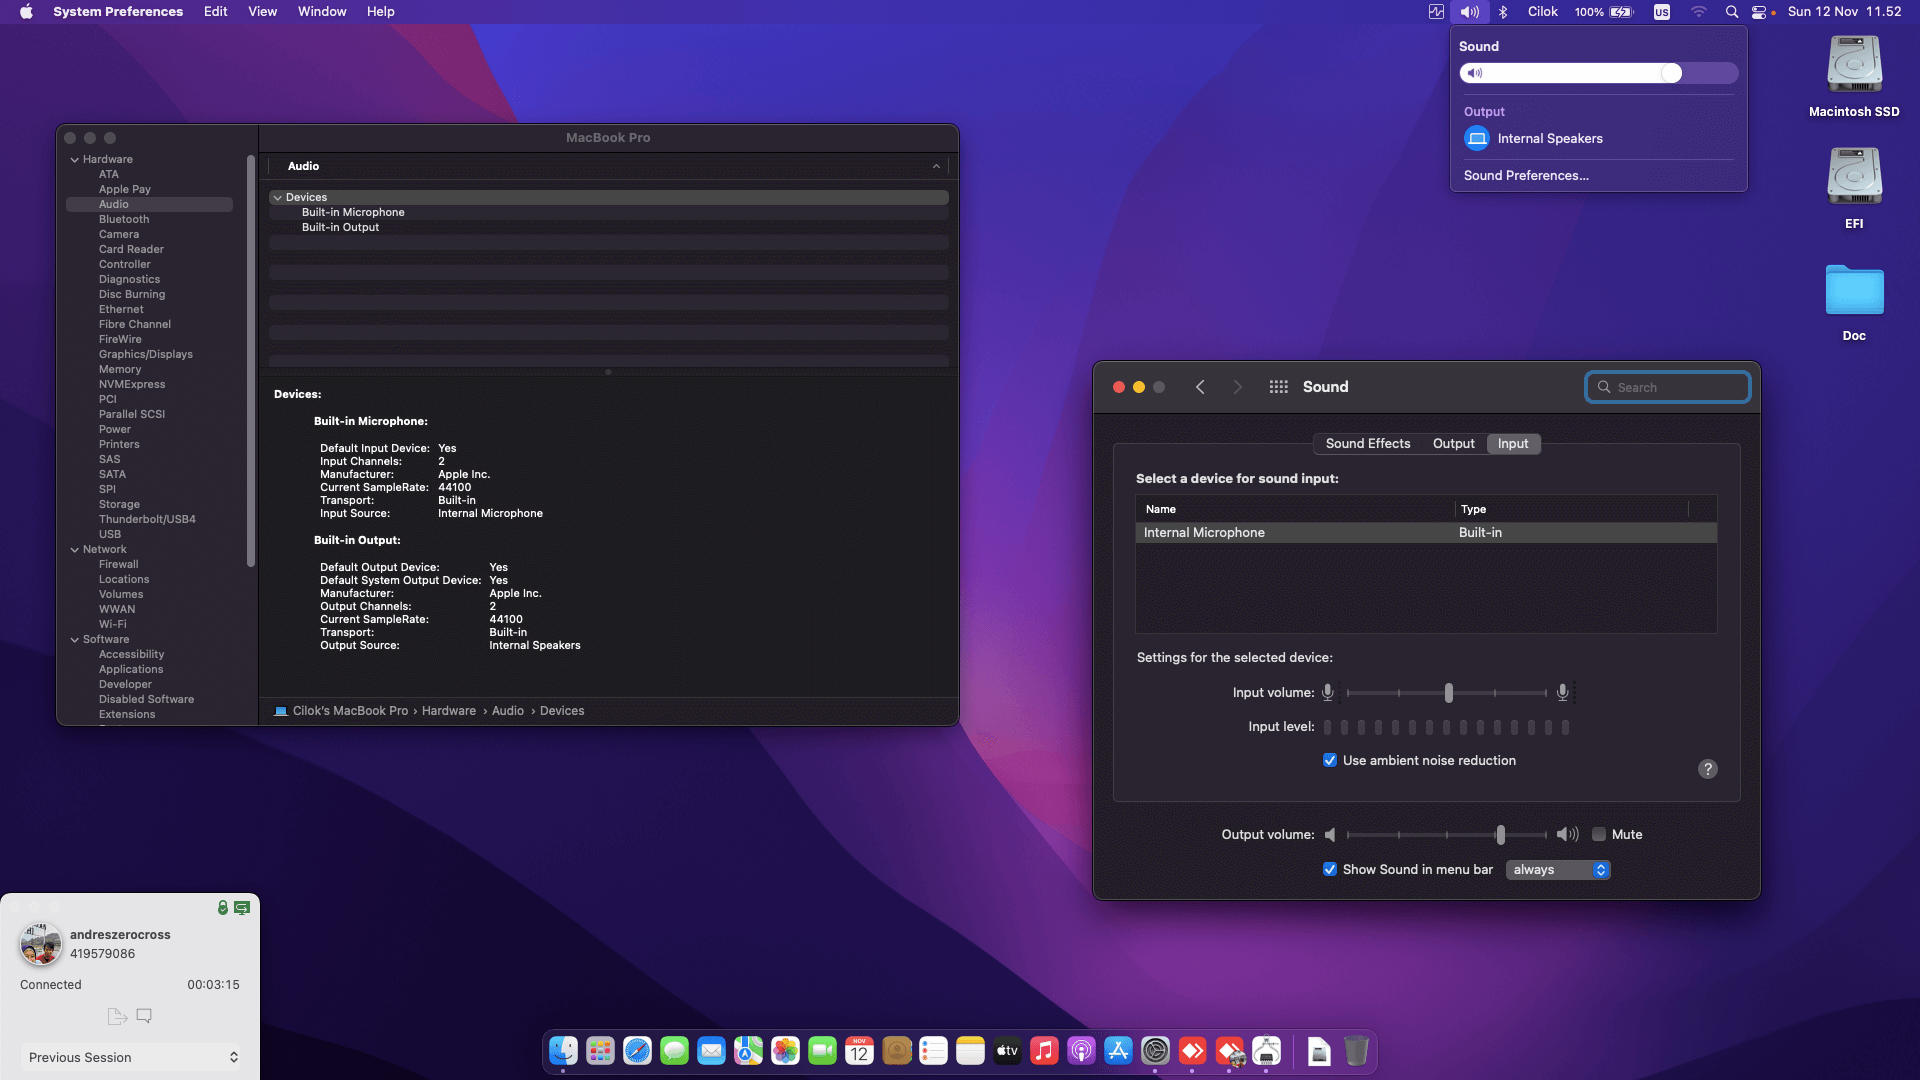Switch to the Output tab

point(1453,443)
